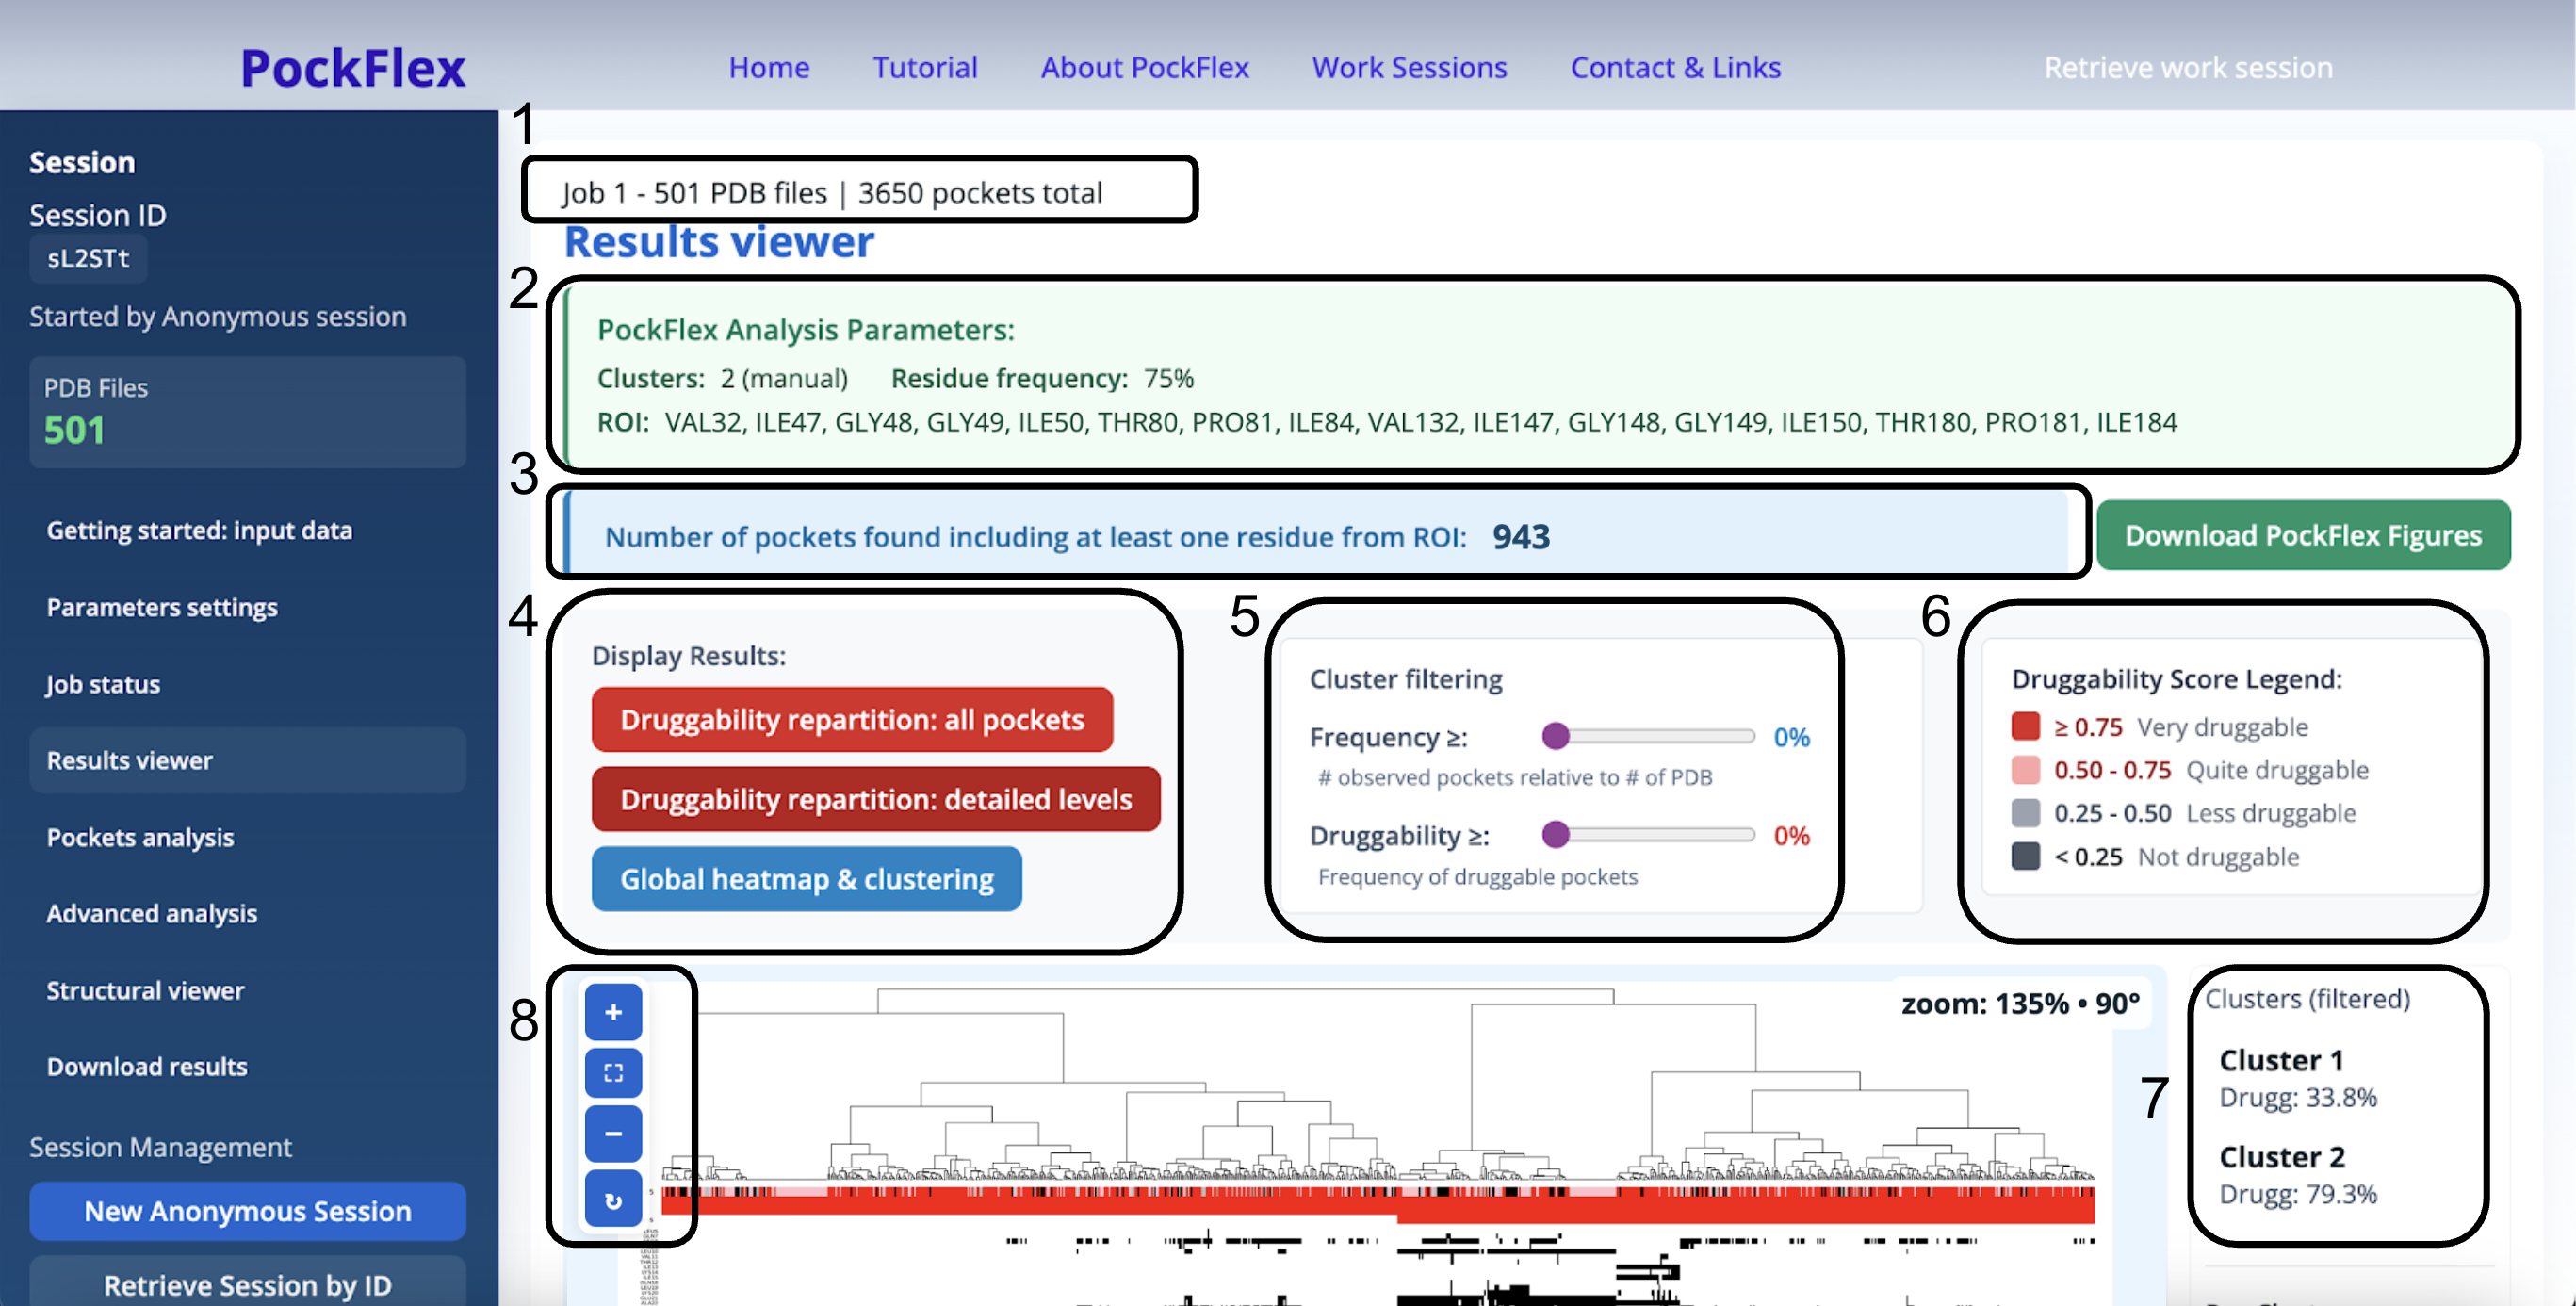Click the ROI residue list text
This screenshot has height=1306, width=2576.
pyautogui.click(x=1420, y=422)
